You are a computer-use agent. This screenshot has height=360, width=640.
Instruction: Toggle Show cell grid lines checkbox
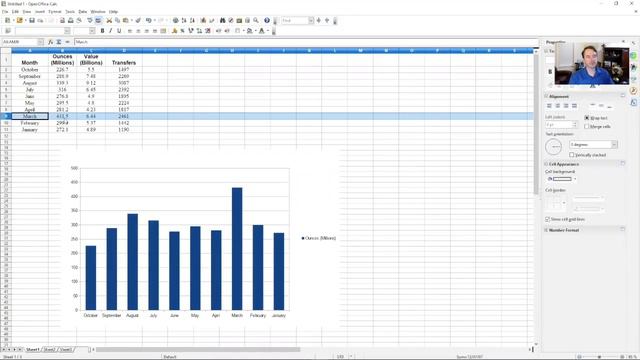point(548,219)
